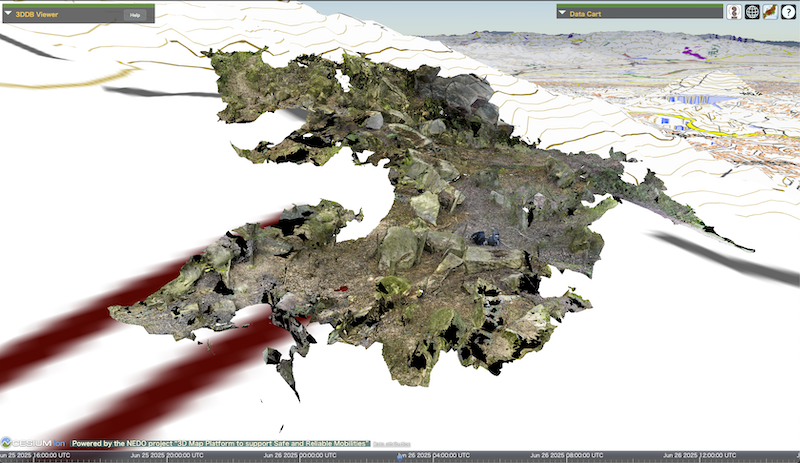Click the Data Cart panel title
Screen dimensions: 800x463
pyautogui.click(x=585, y=14)
